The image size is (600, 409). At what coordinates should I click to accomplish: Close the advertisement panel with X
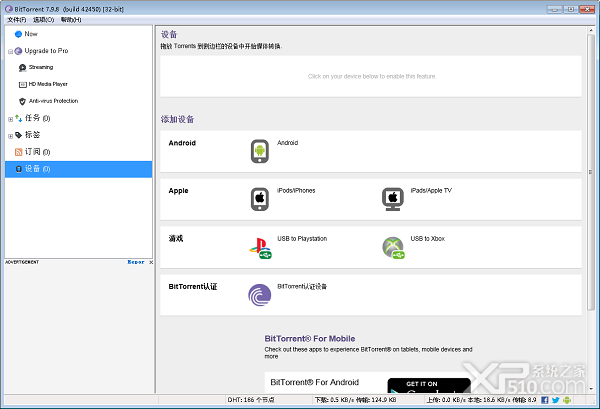pos(151,262)
